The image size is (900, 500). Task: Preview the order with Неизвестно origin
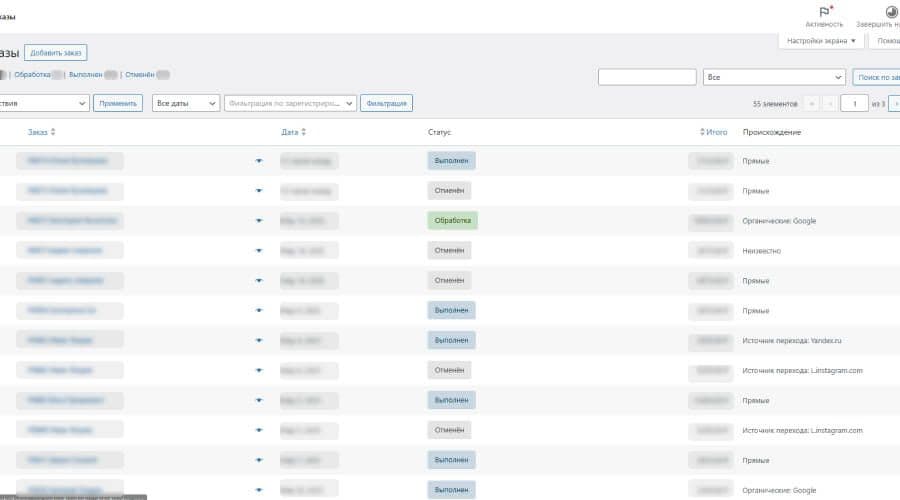259,251
